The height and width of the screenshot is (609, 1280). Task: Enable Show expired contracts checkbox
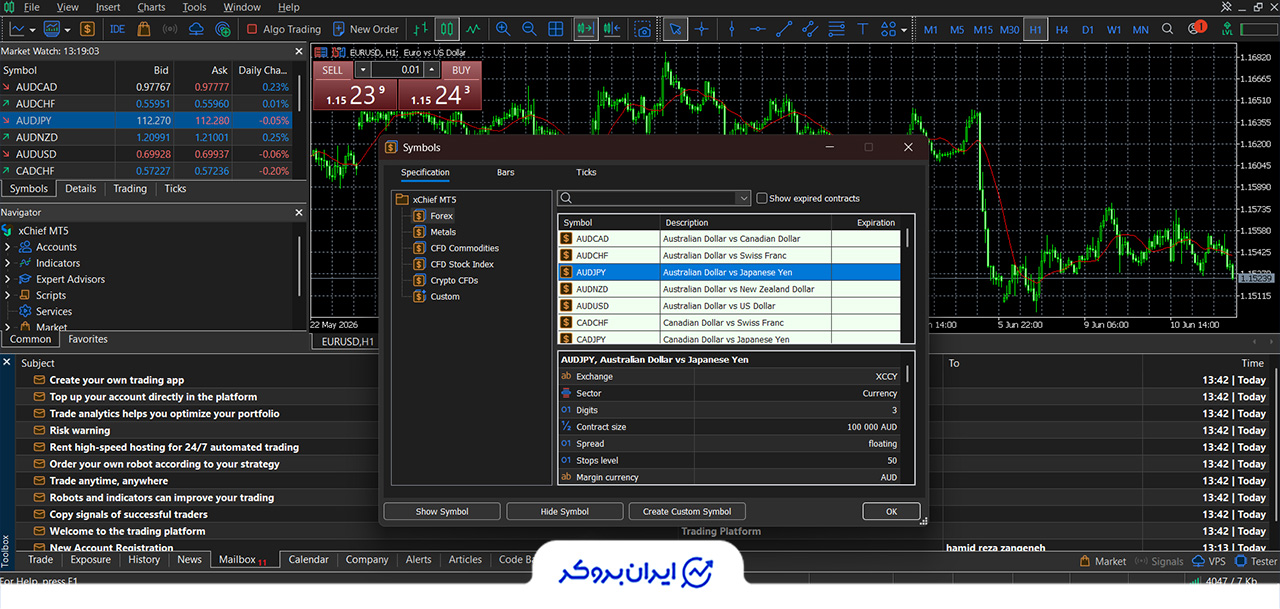coord(762,198)
